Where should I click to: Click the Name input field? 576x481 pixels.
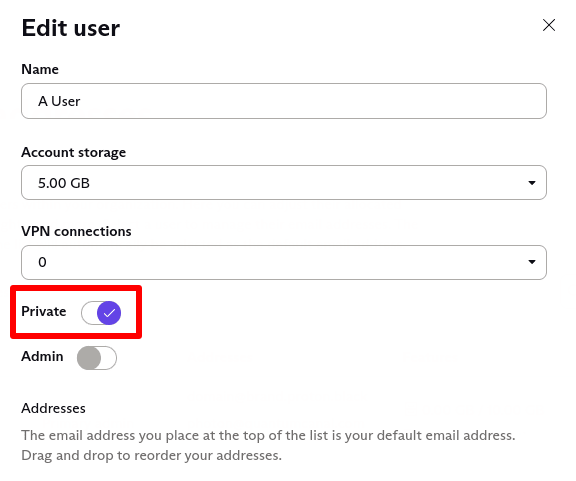284,101
